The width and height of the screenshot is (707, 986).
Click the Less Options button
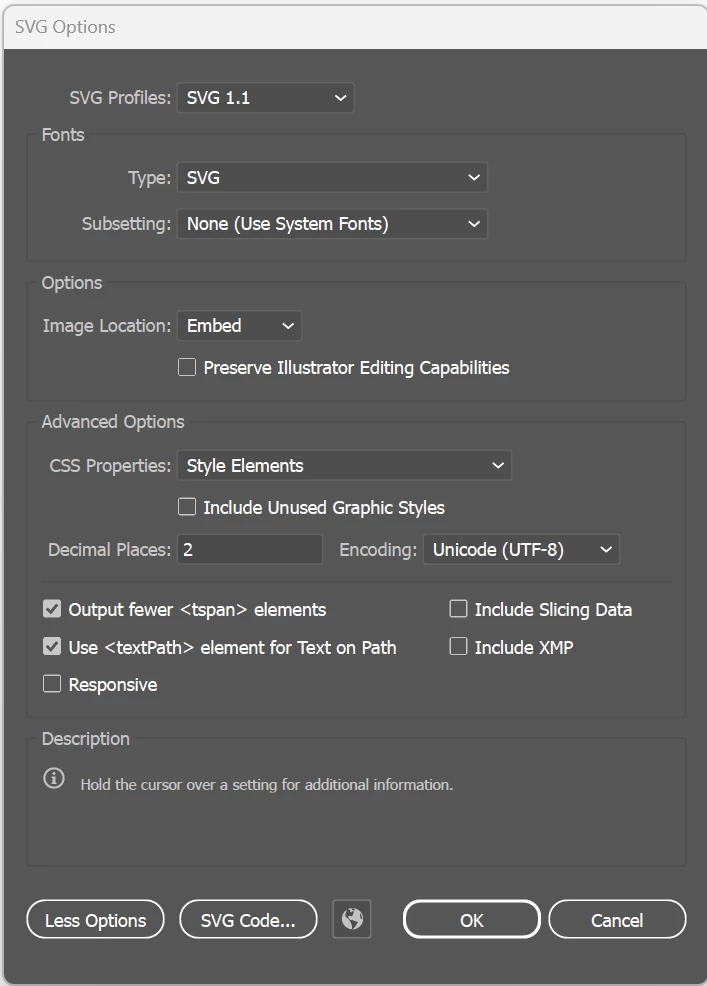tap(95, 921)
